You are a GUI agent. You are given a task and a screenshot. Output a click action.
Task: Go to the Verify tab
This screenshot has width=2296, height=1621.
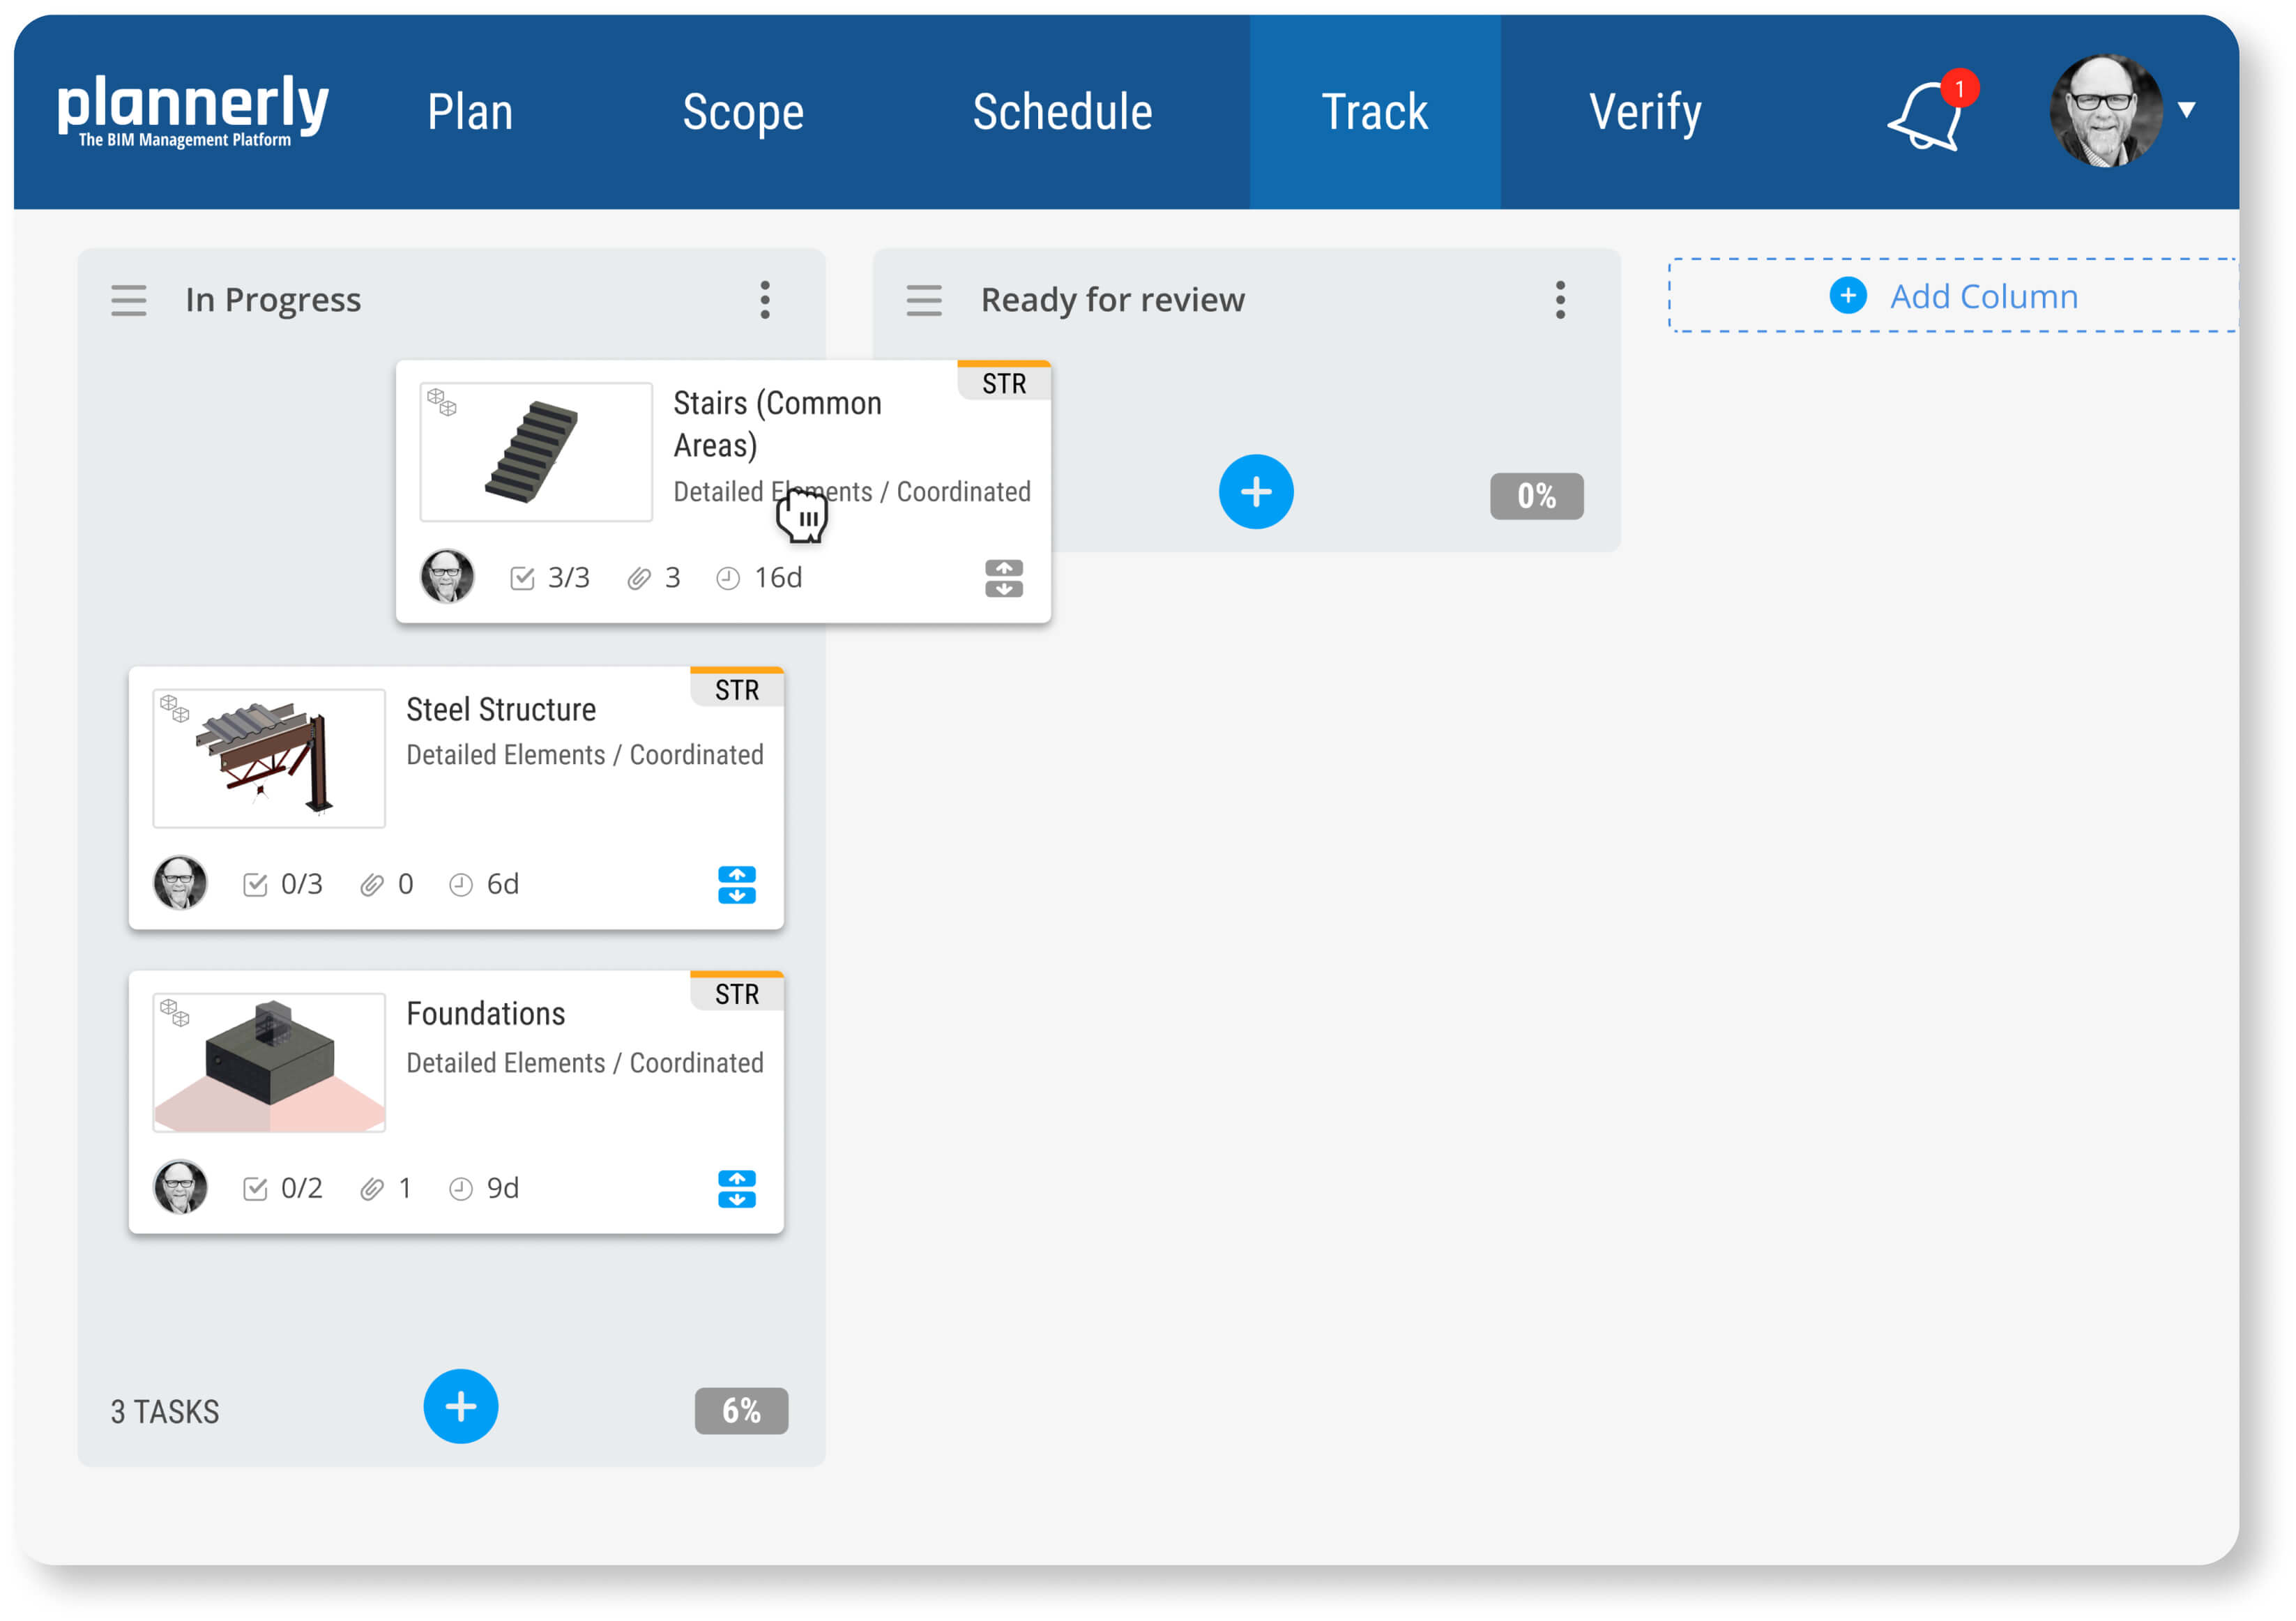click(x=1645, y=112)
